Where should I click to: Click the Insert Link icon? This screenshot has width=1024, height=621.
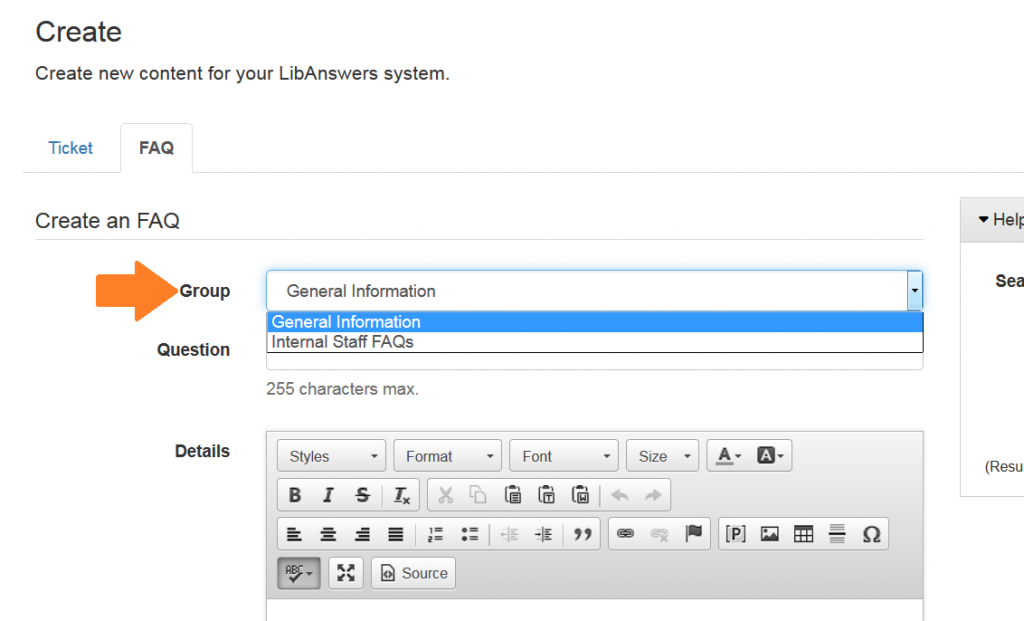pos(623,533)
